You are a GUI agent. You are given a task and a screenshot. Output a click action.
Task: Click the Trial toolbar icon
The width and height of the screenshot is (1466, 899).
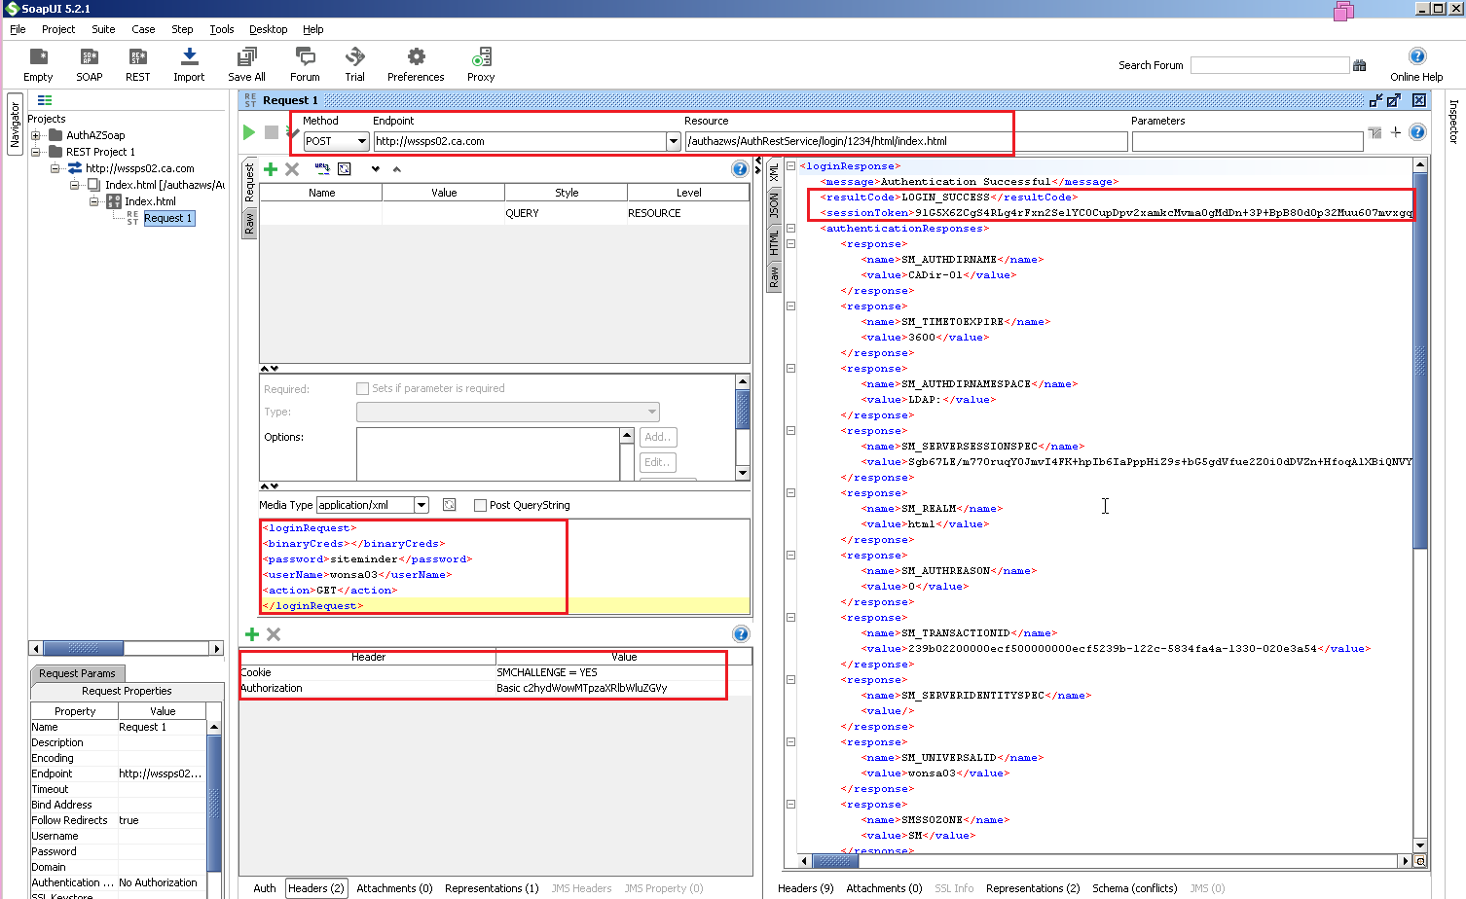355,64
